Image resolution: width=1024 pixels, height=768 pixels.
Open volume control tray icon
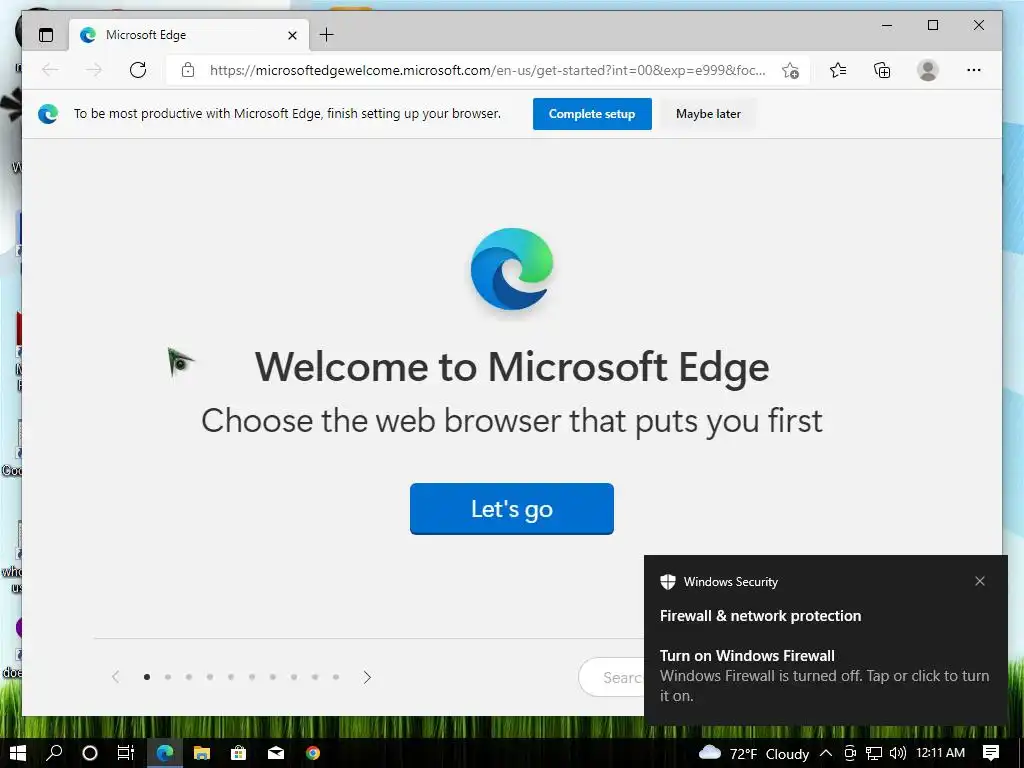coord(898,753)
